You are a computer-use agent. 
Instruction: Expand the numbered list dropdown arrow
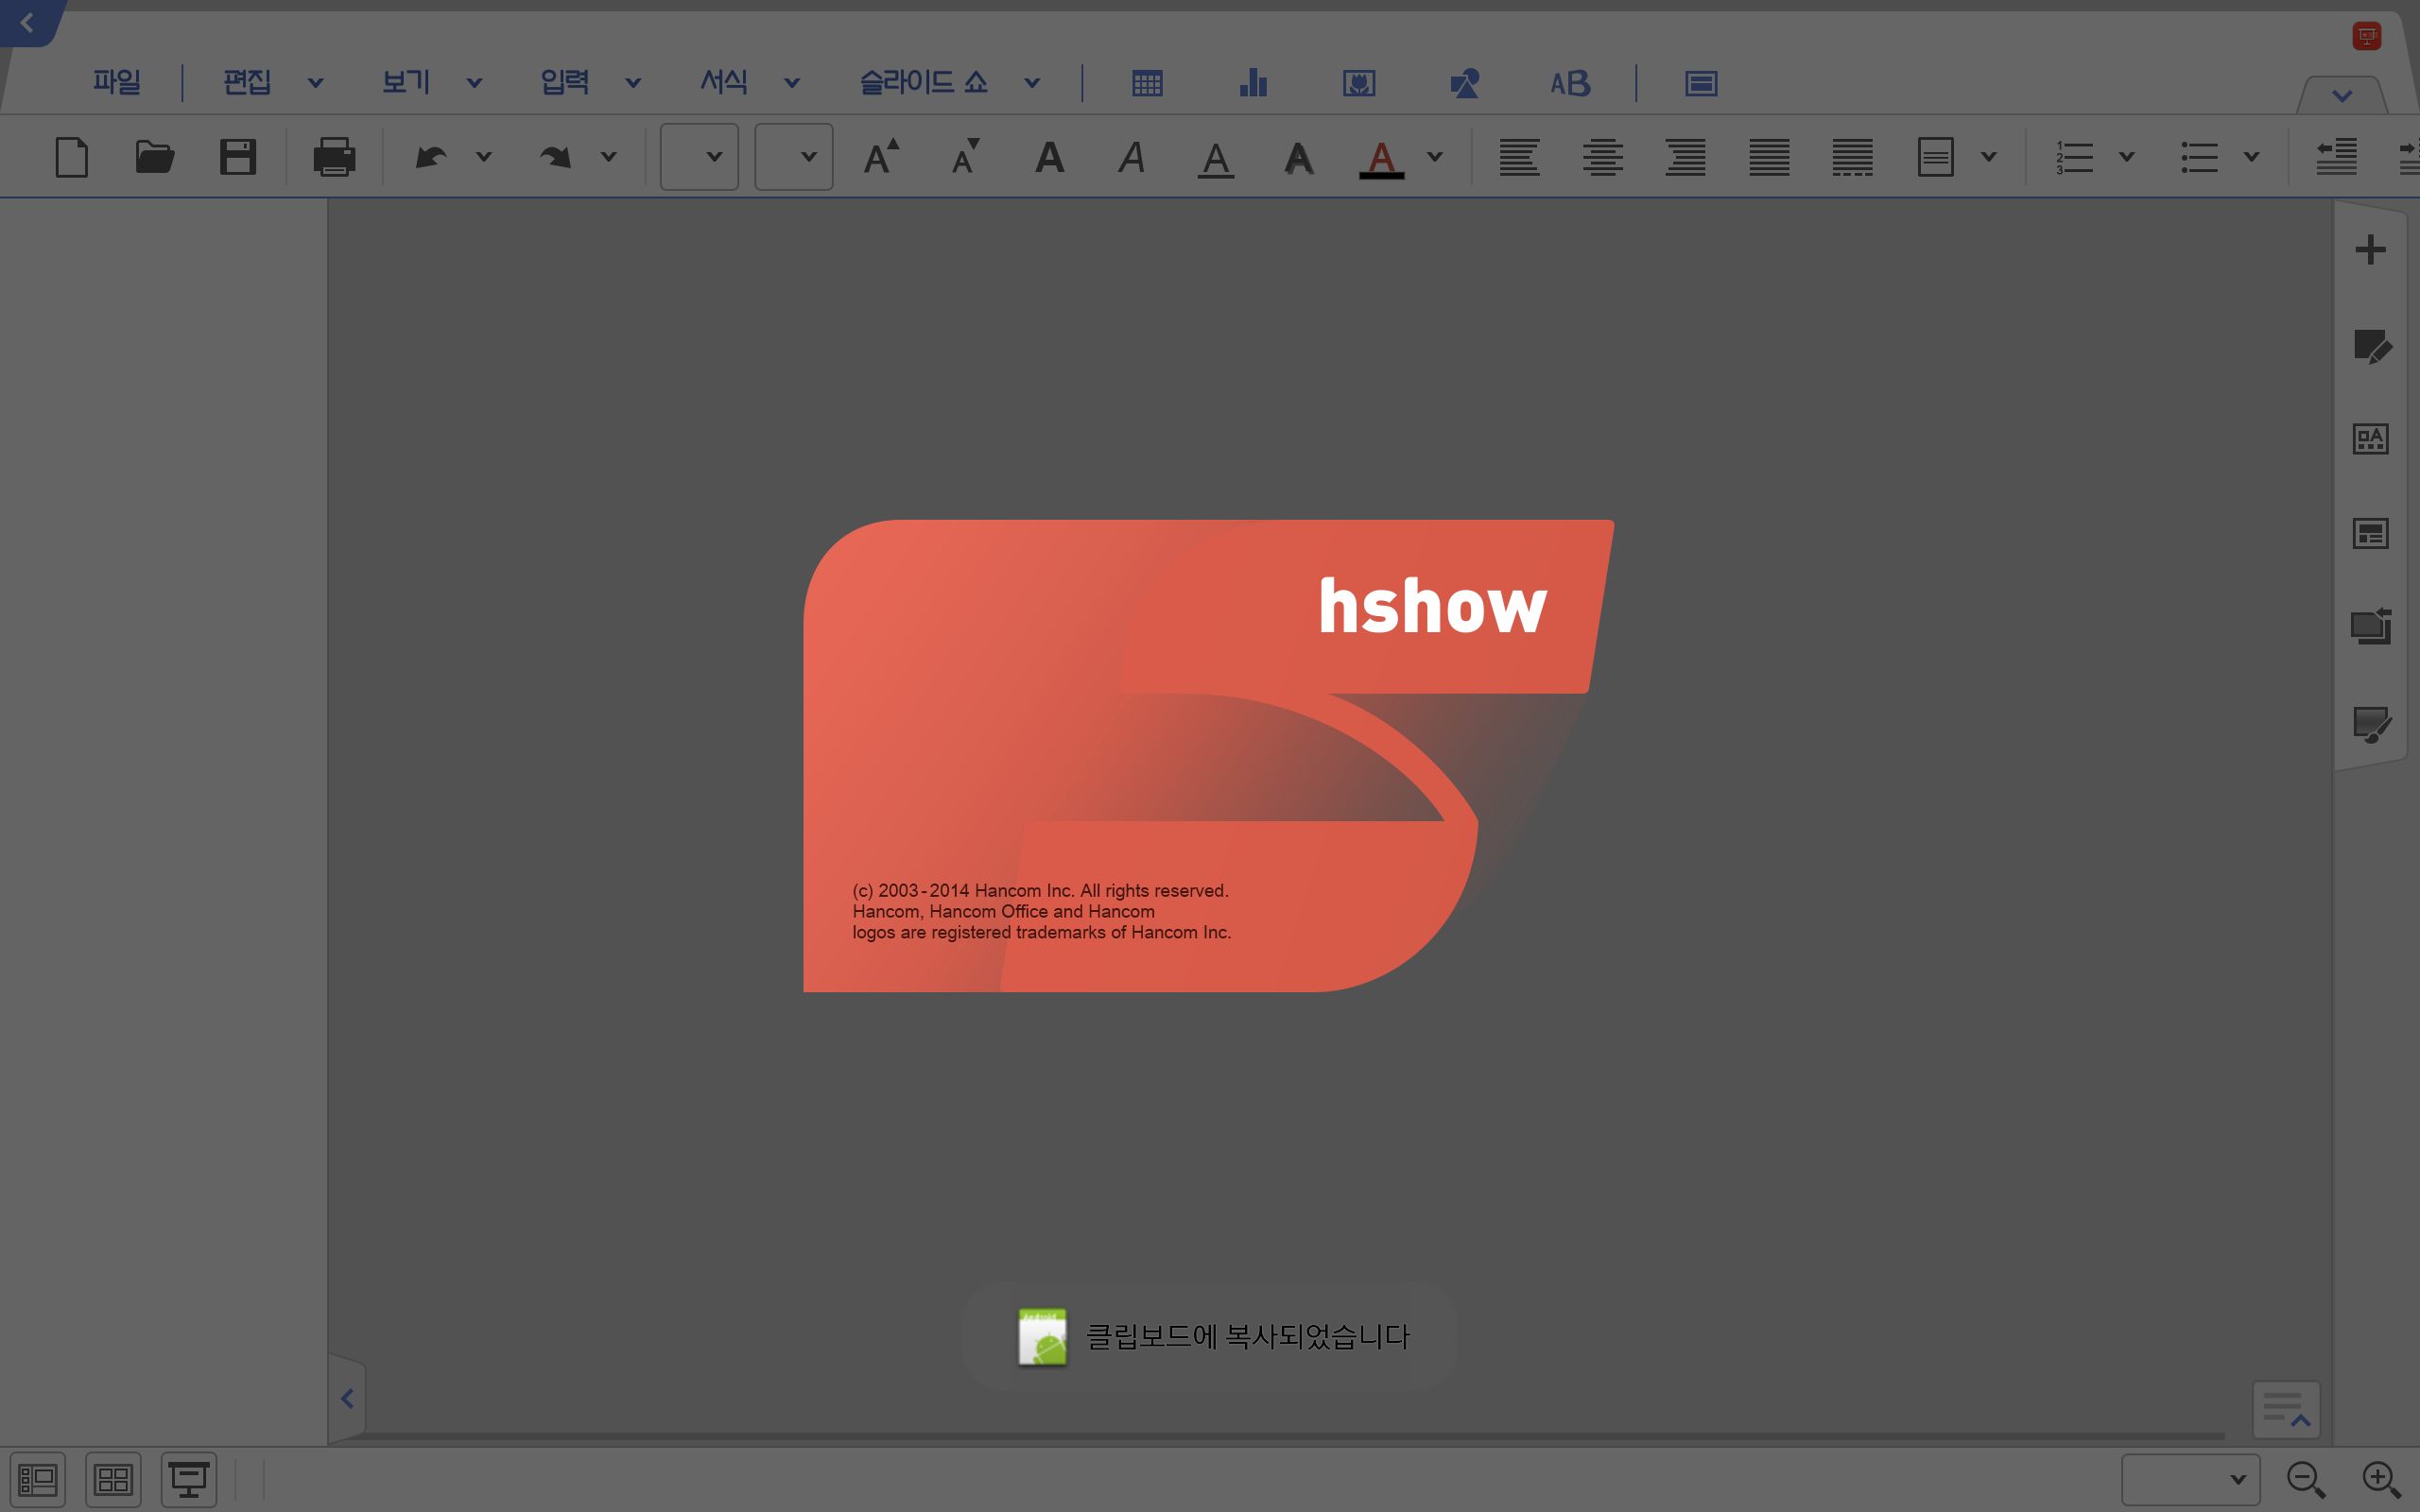coord(2127,157)
